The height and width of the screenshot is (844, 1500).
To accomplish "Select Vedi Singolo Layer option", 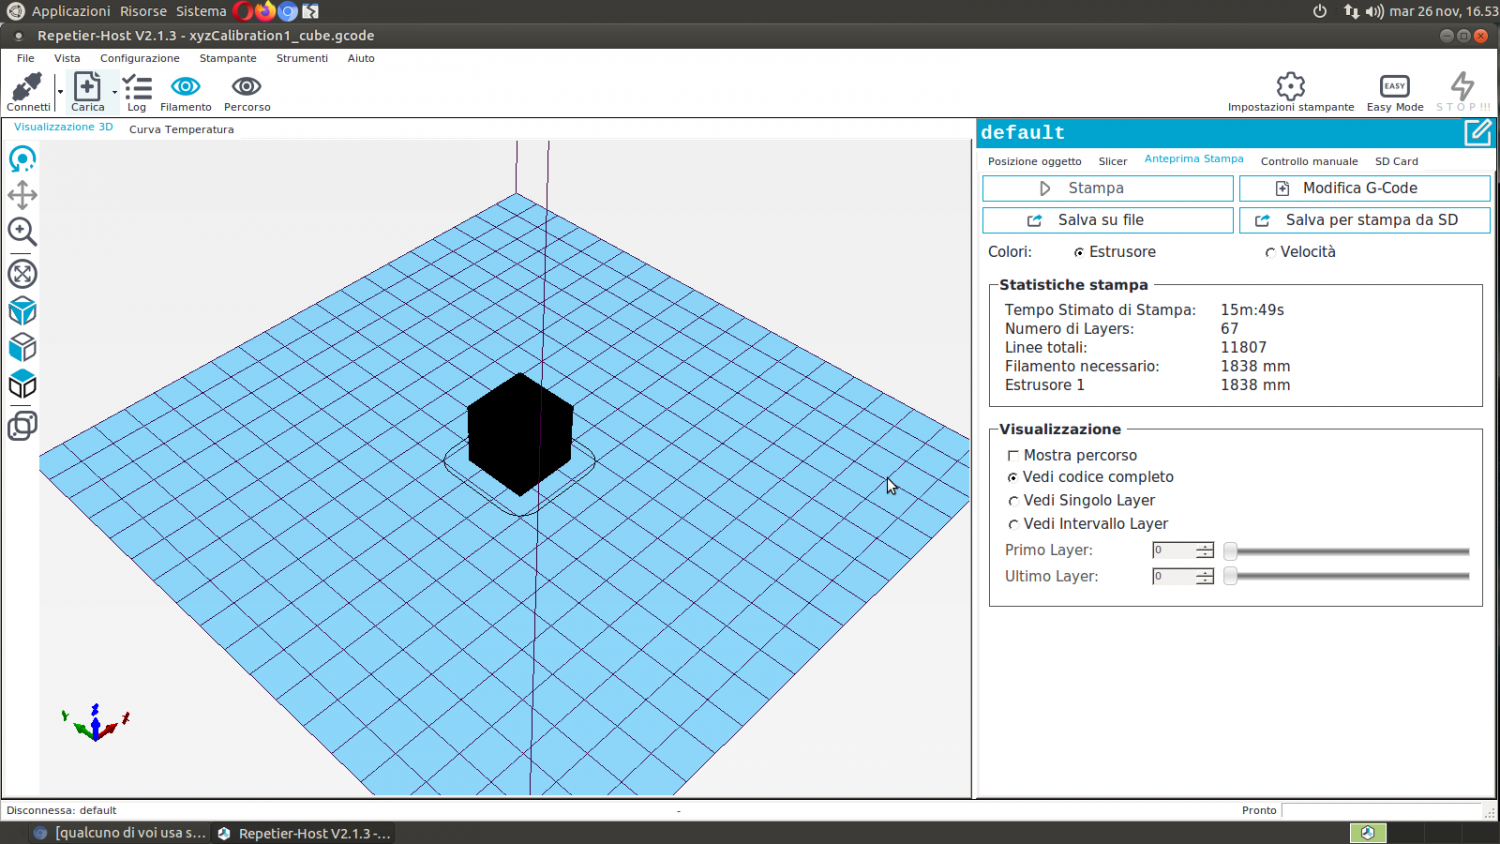I will tap(1013, 501).
